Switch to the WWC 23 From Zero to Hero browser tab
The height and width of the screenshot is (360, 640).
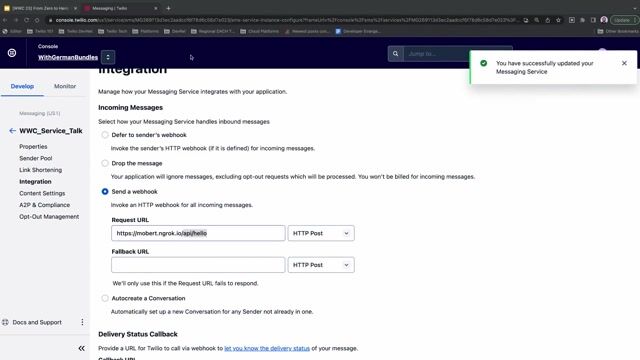(40, 8)
